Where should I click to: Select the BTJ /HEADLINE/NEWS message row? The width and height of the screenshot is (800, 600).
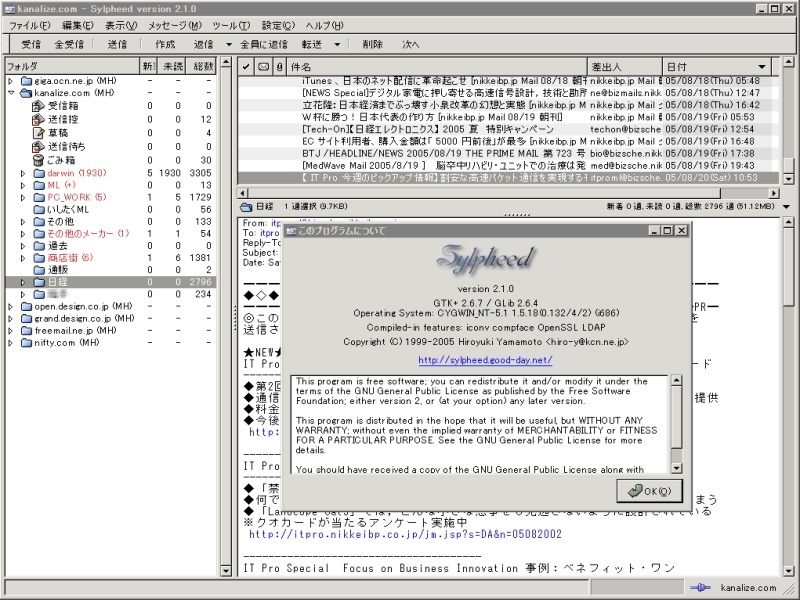[508, 154]
